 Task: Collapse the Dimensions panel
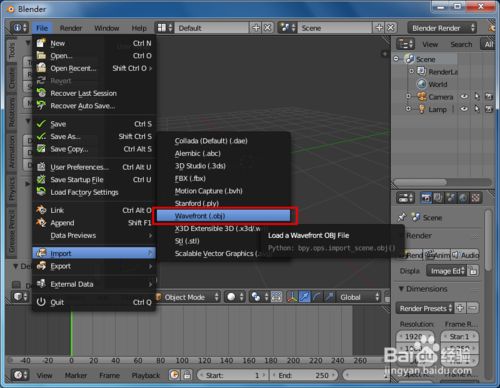point(401,289)
